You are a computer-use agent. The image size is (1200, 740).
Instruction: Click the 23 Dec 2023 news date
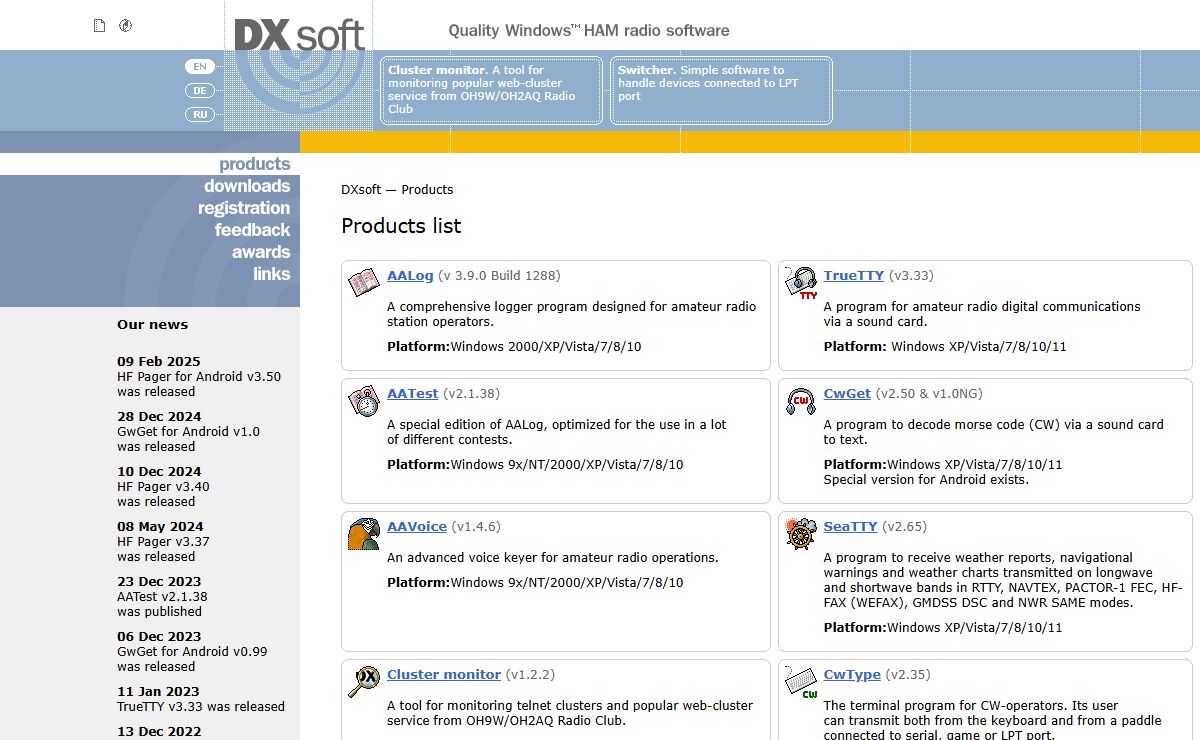(x=159, y=582)
